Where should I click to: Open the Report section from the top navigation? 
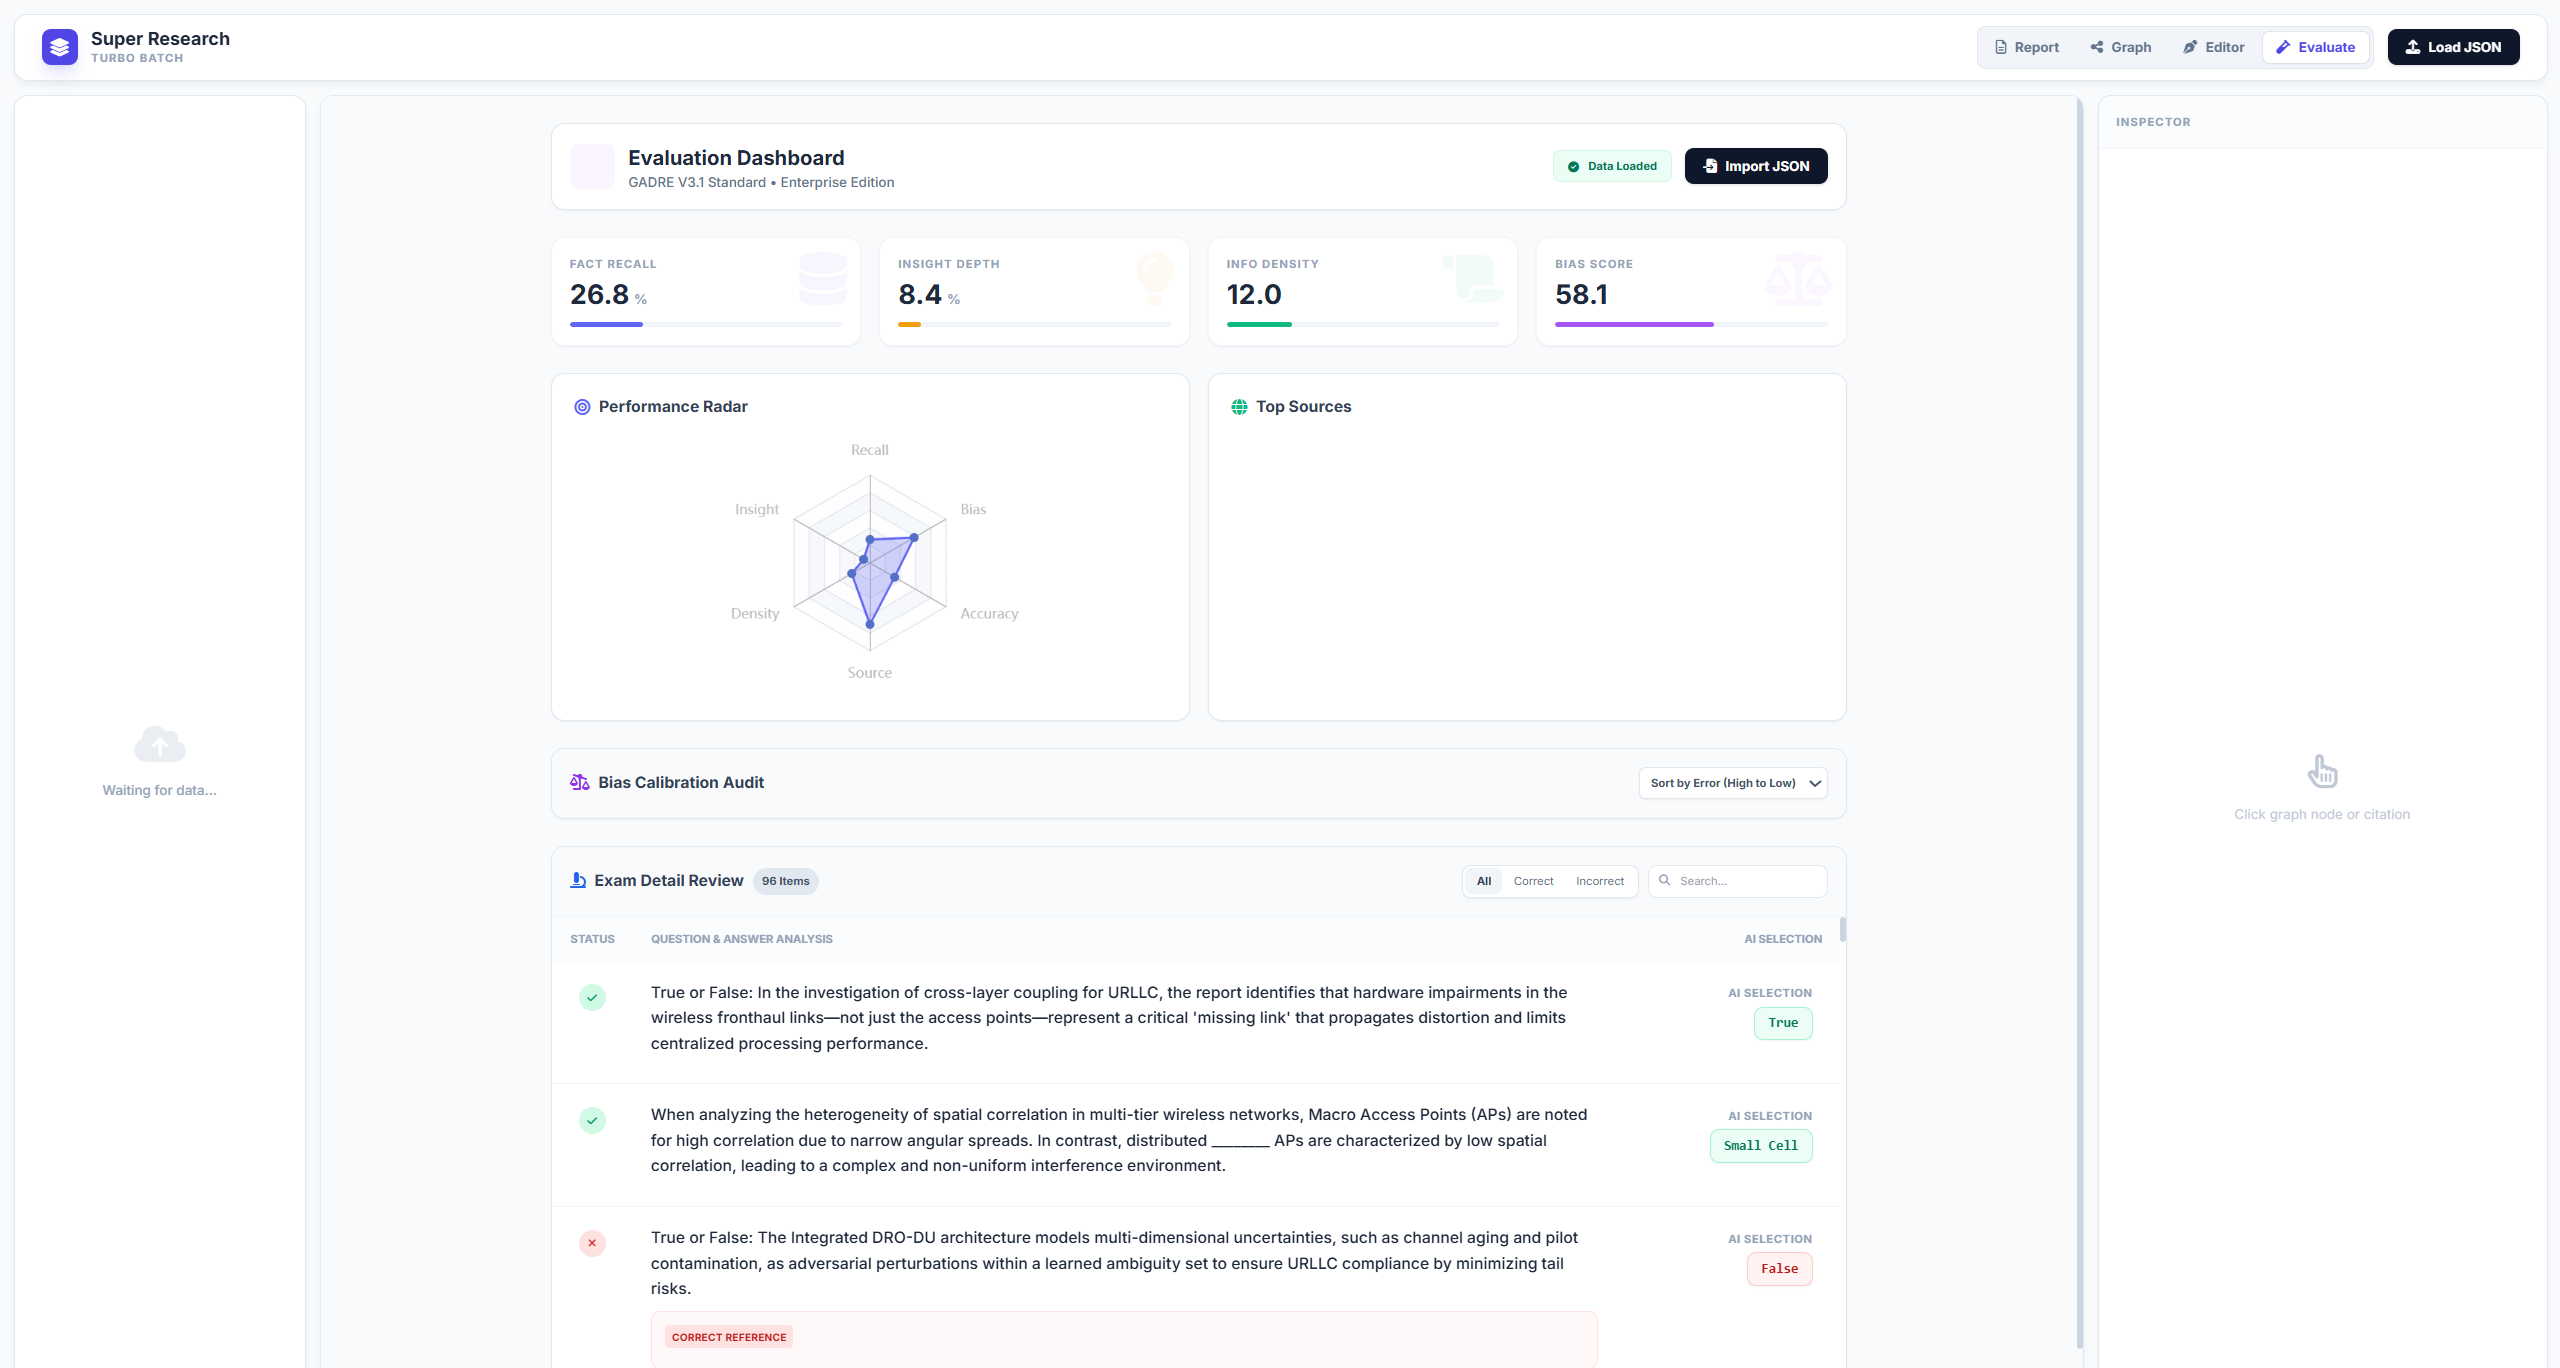point(2026,46)
